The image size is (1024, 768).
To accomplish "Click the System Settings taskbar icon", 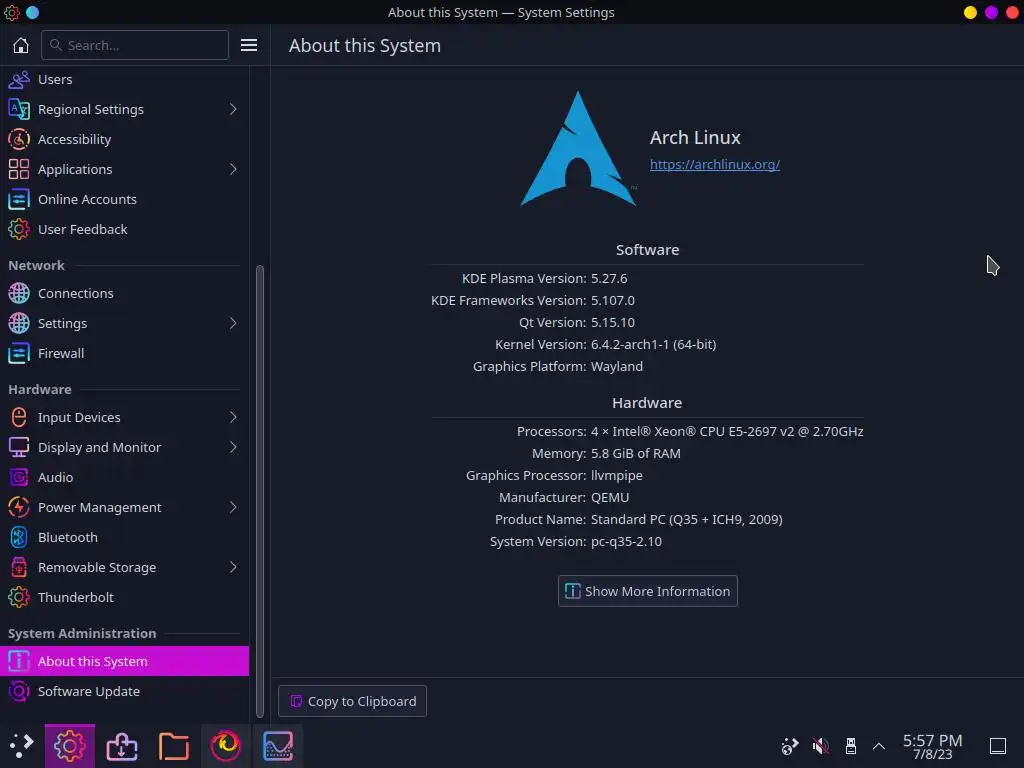I will (x=70, y=746).
